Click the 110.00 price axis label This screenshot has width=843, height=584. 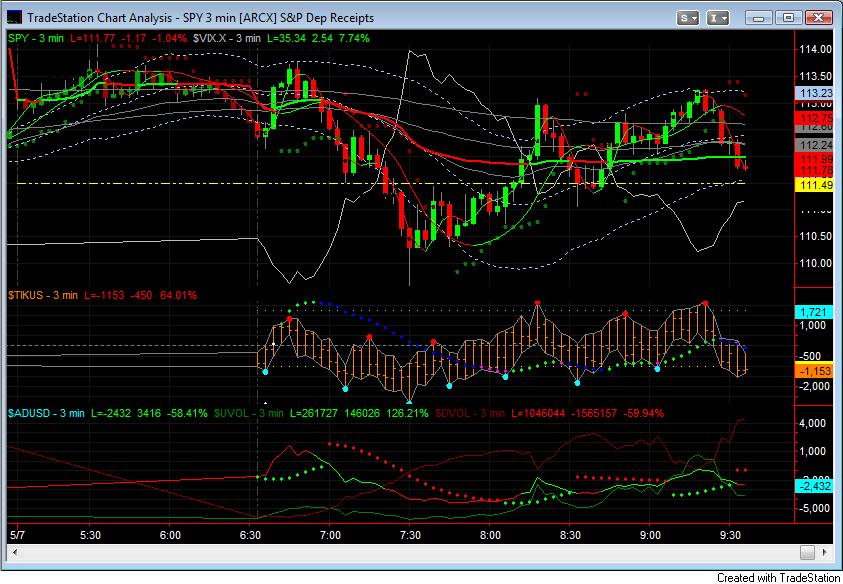816,263
